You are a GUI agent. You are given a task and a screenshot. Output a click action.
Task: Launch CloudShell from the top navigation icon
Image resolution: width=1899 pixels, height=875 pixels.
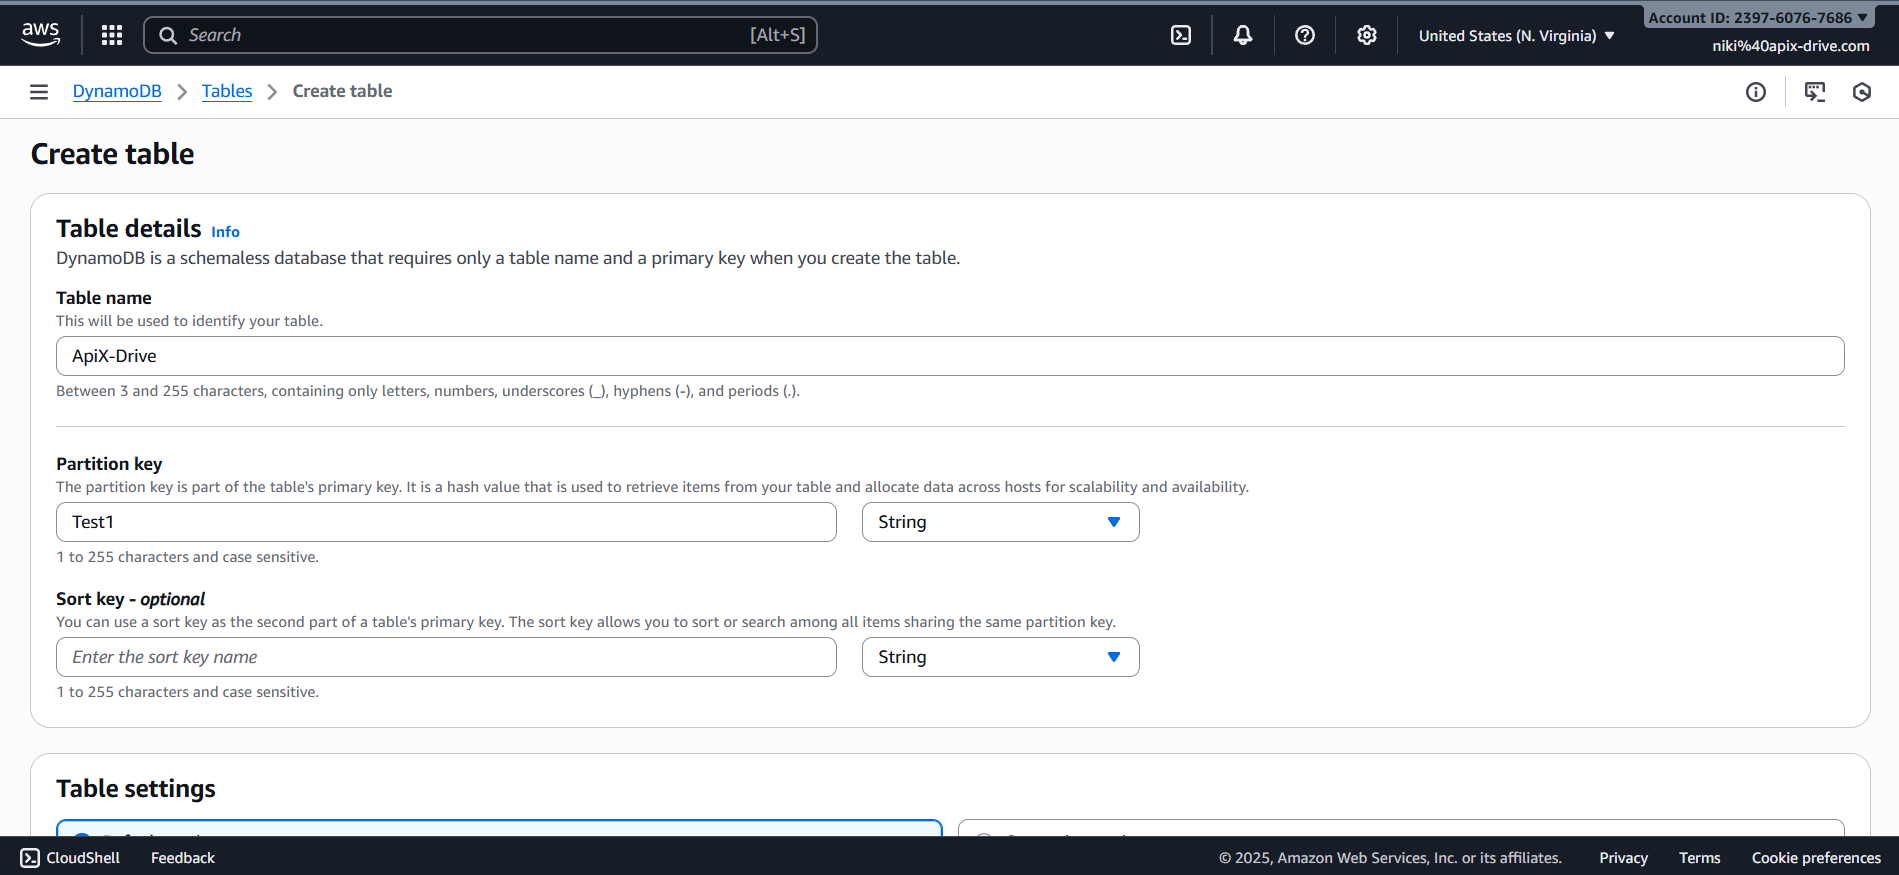click(x=1181, y=35)
